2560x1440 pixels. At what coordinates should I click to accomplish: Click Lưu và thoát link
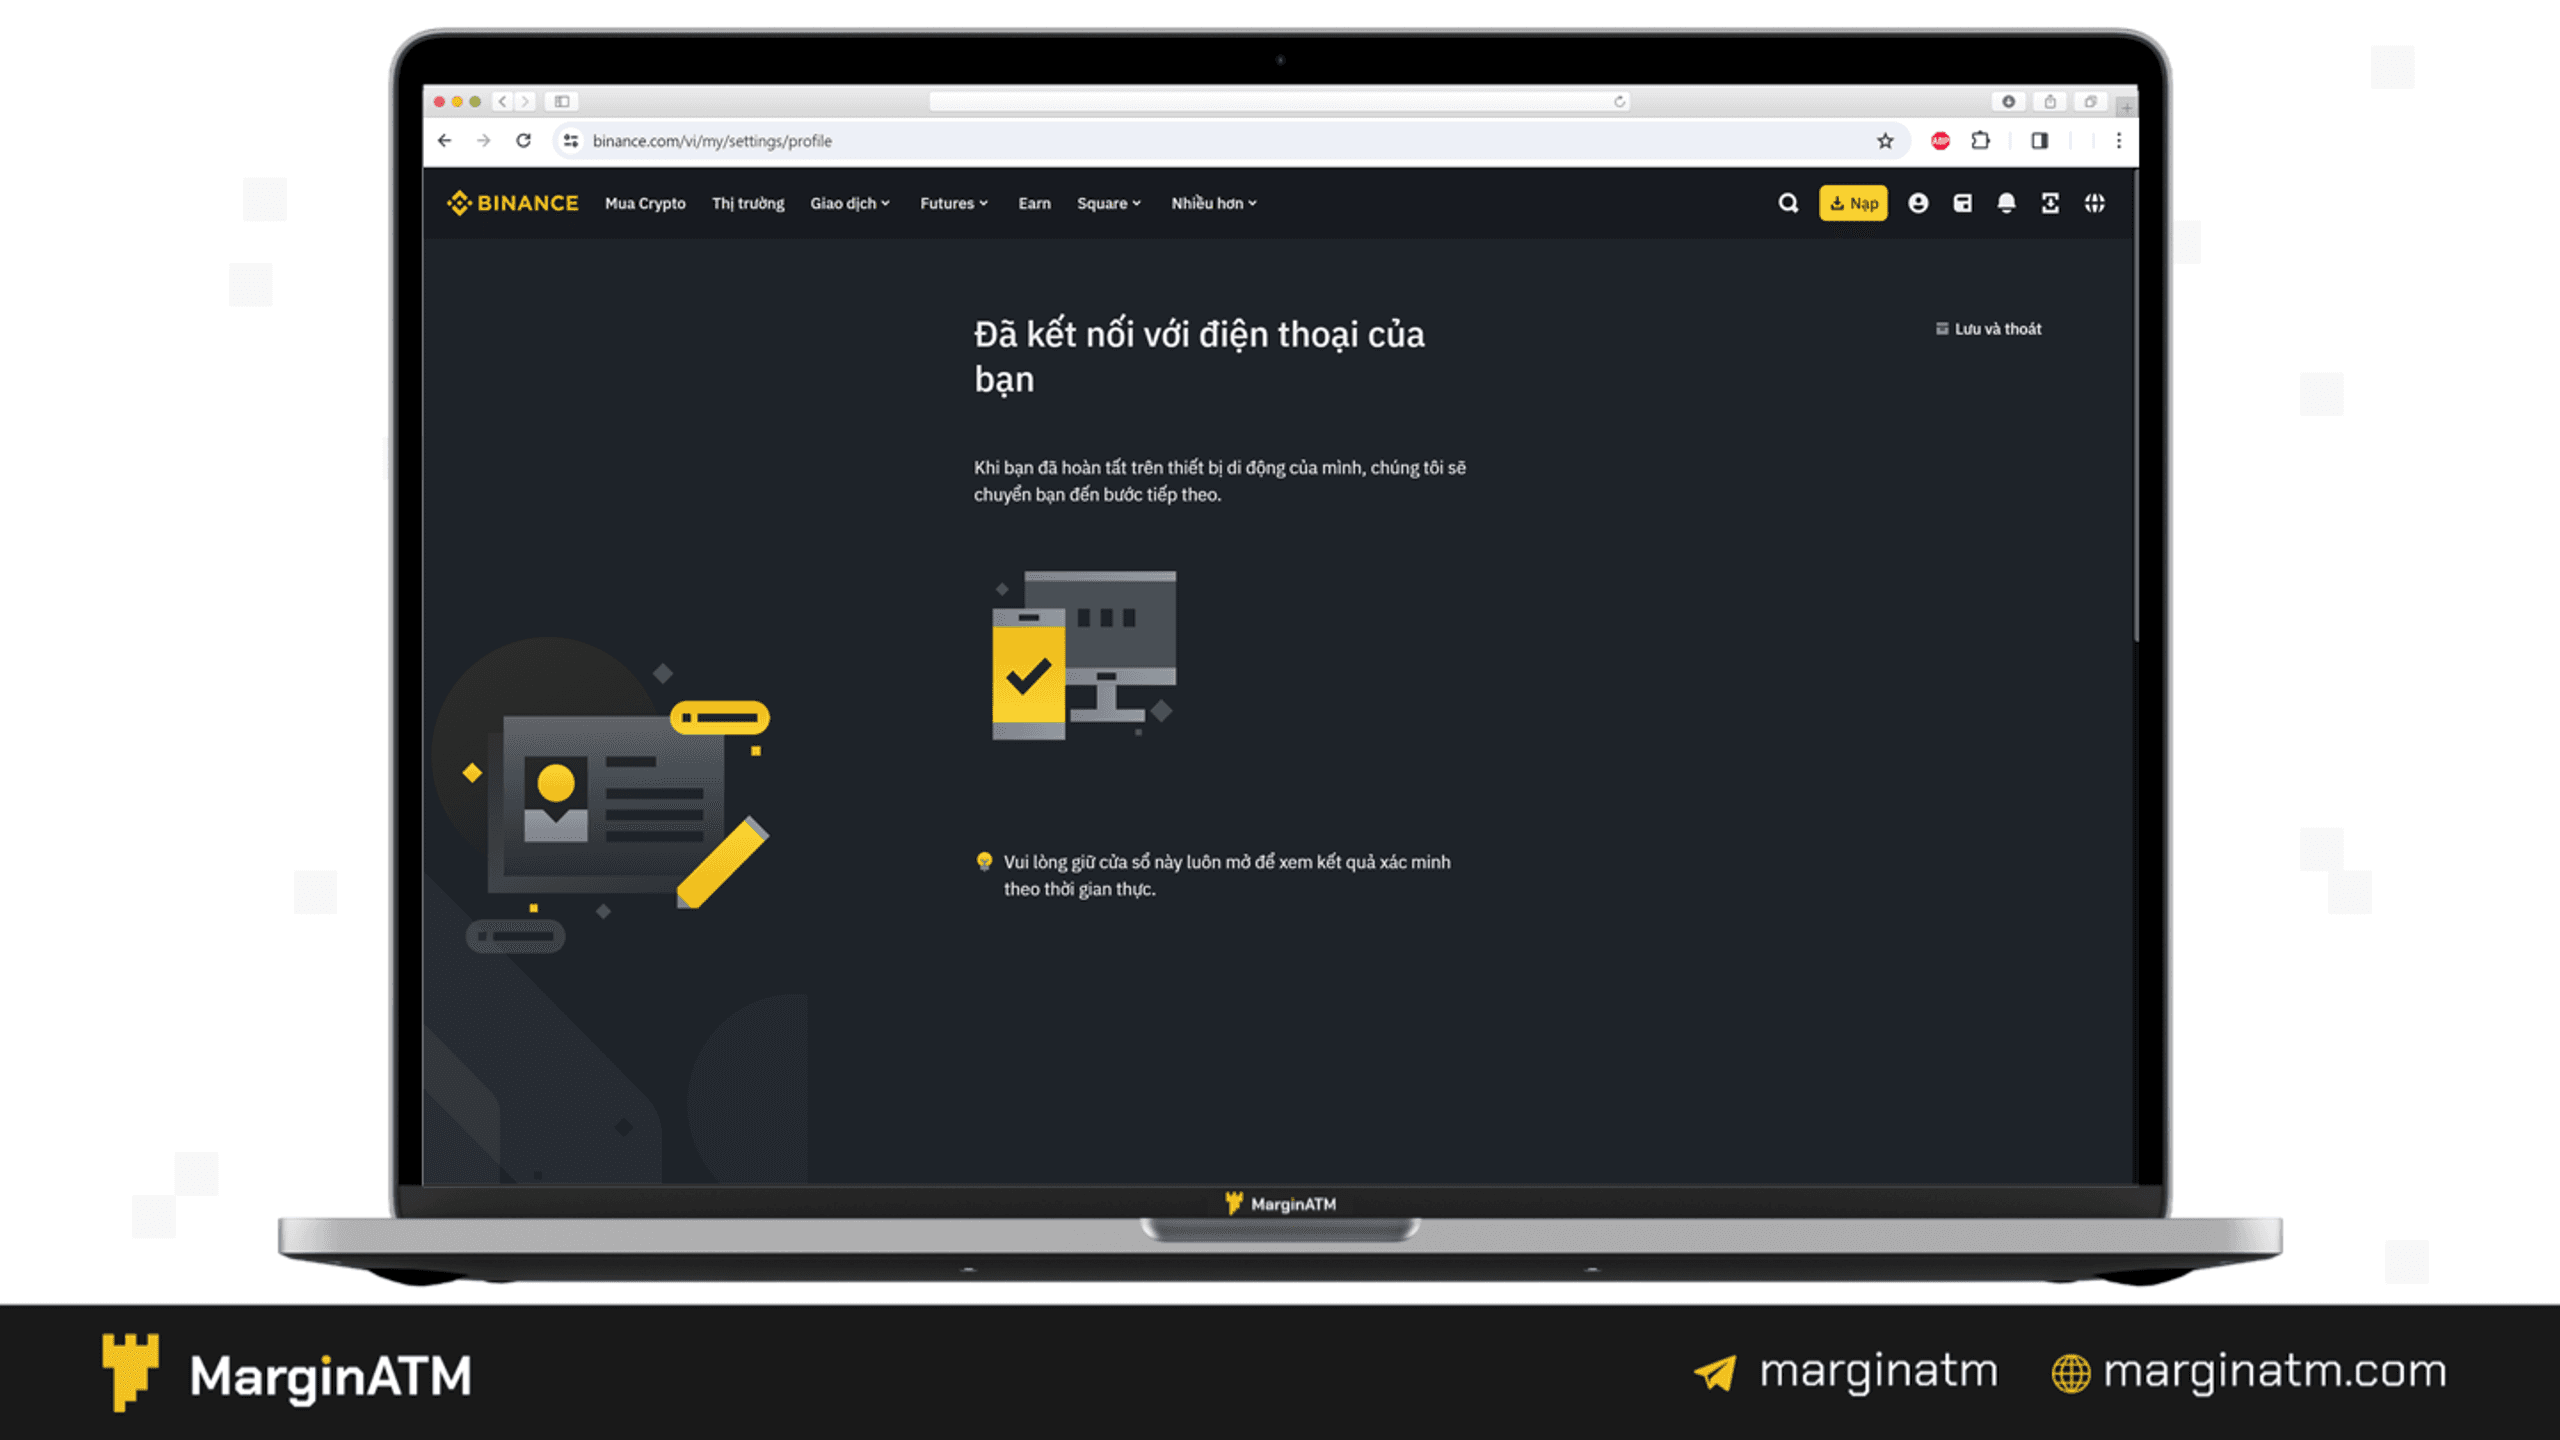[1988, 329]
